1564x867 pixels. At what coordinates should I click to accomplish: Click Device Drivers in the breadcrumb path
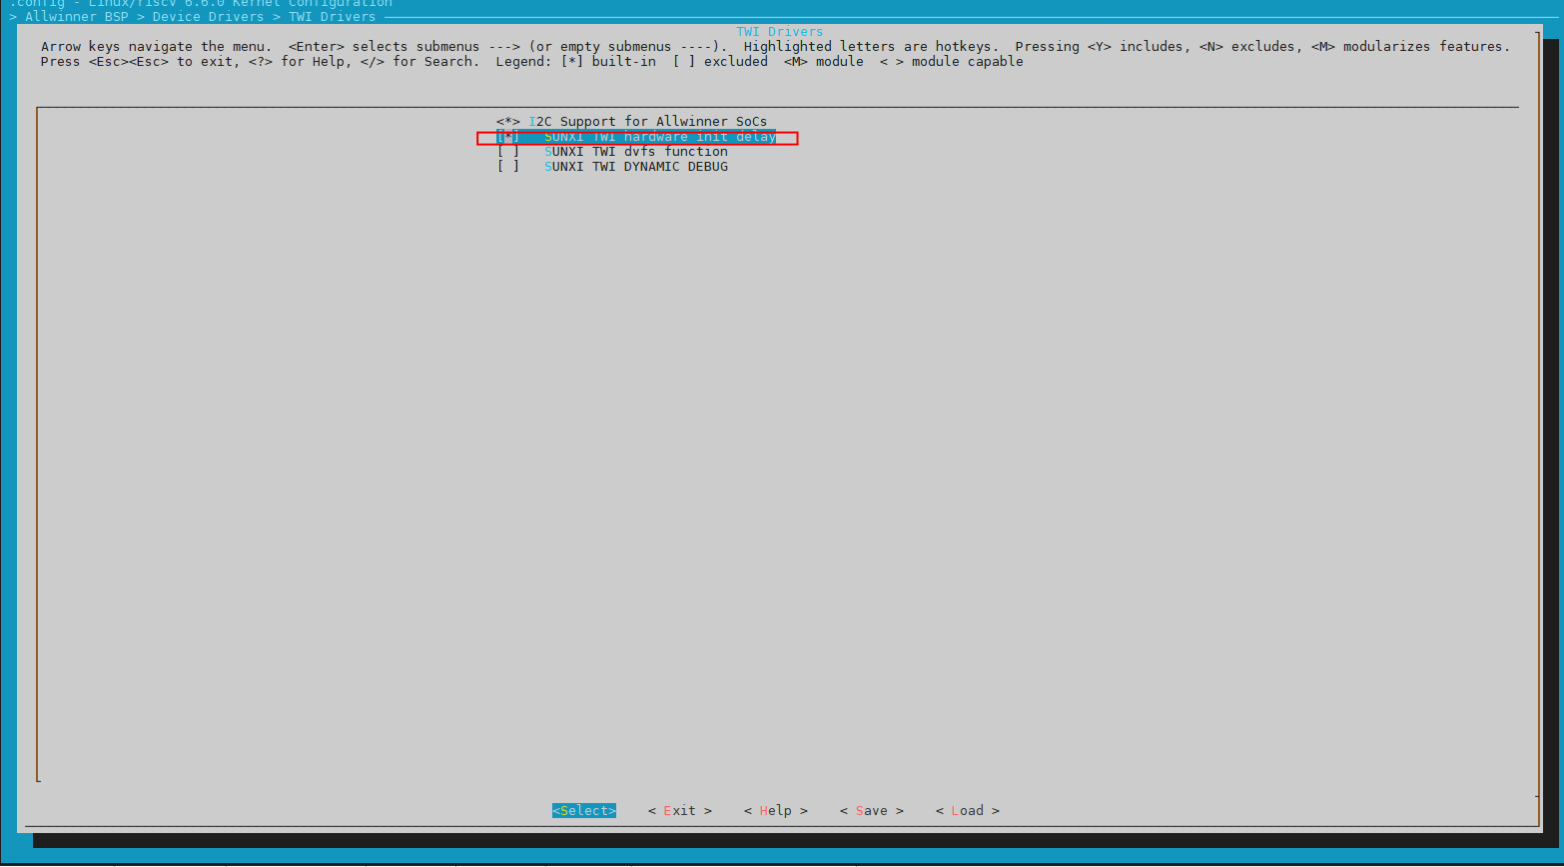208,17
